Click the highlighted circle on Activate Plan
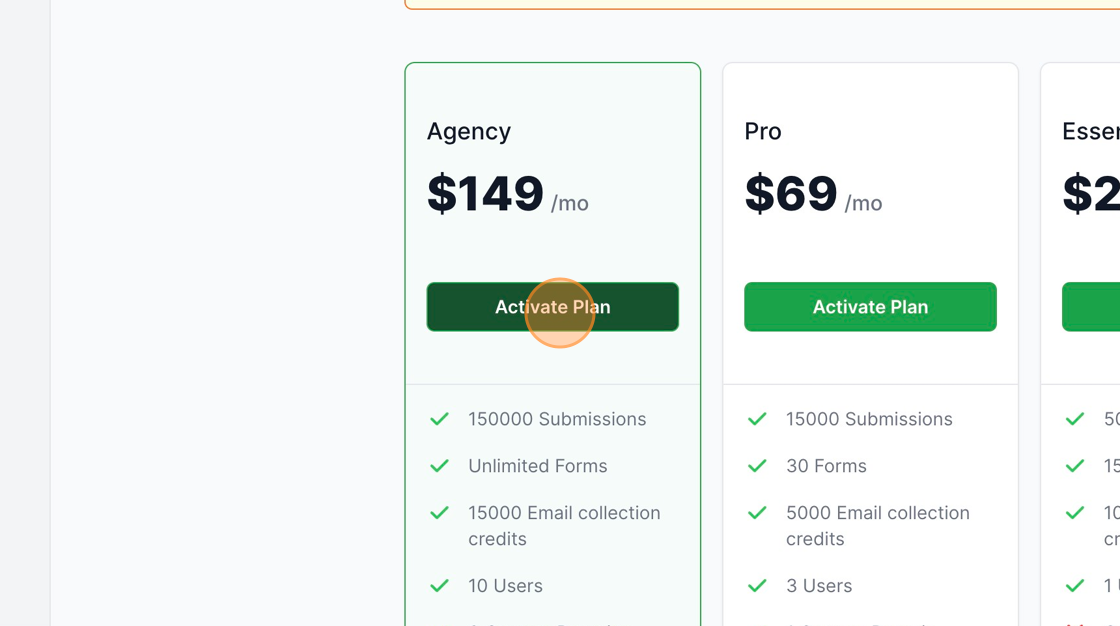The image size is (1120, 626). click(559, 313)
